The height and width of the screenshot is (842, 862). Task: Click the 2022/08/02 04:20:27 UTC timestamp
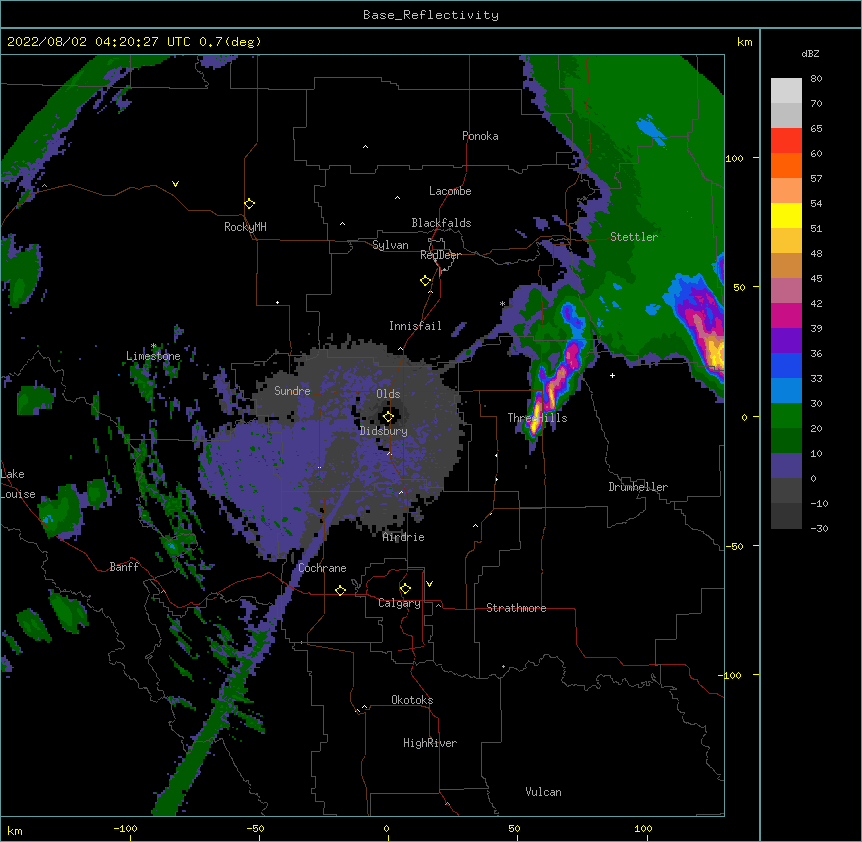click(x=99, y=42)
